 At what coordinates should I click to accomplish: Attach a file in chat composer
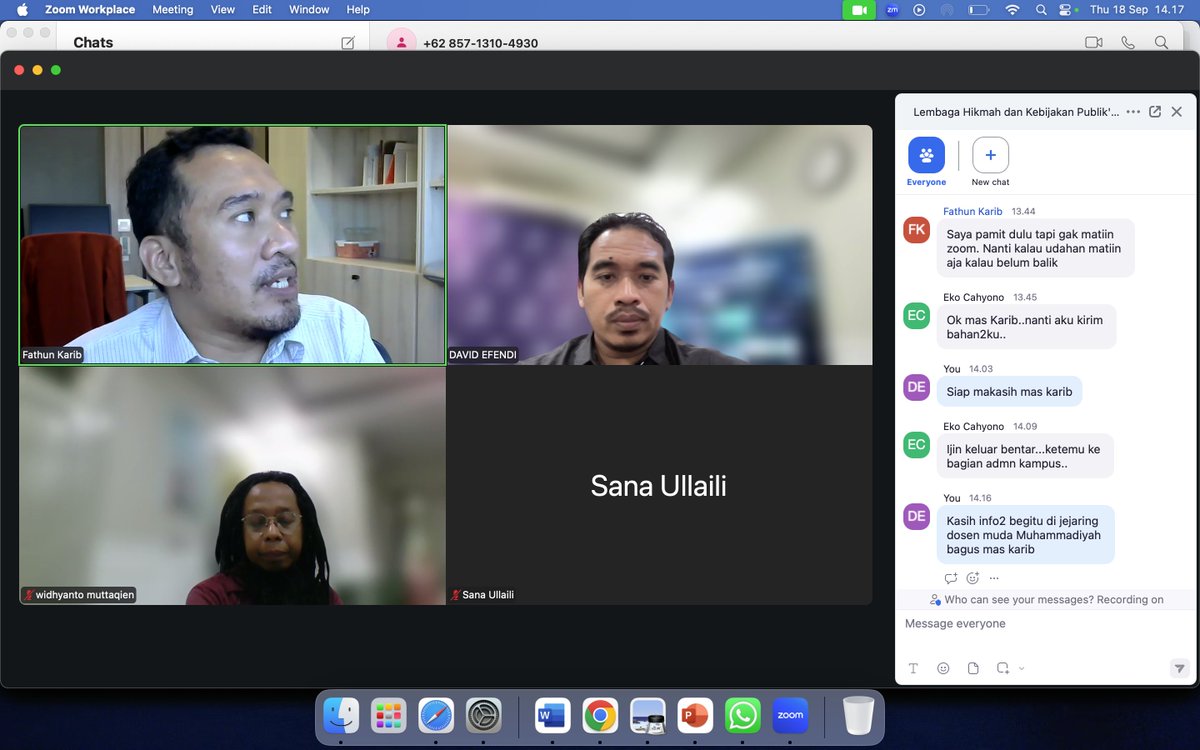[973, 668]
